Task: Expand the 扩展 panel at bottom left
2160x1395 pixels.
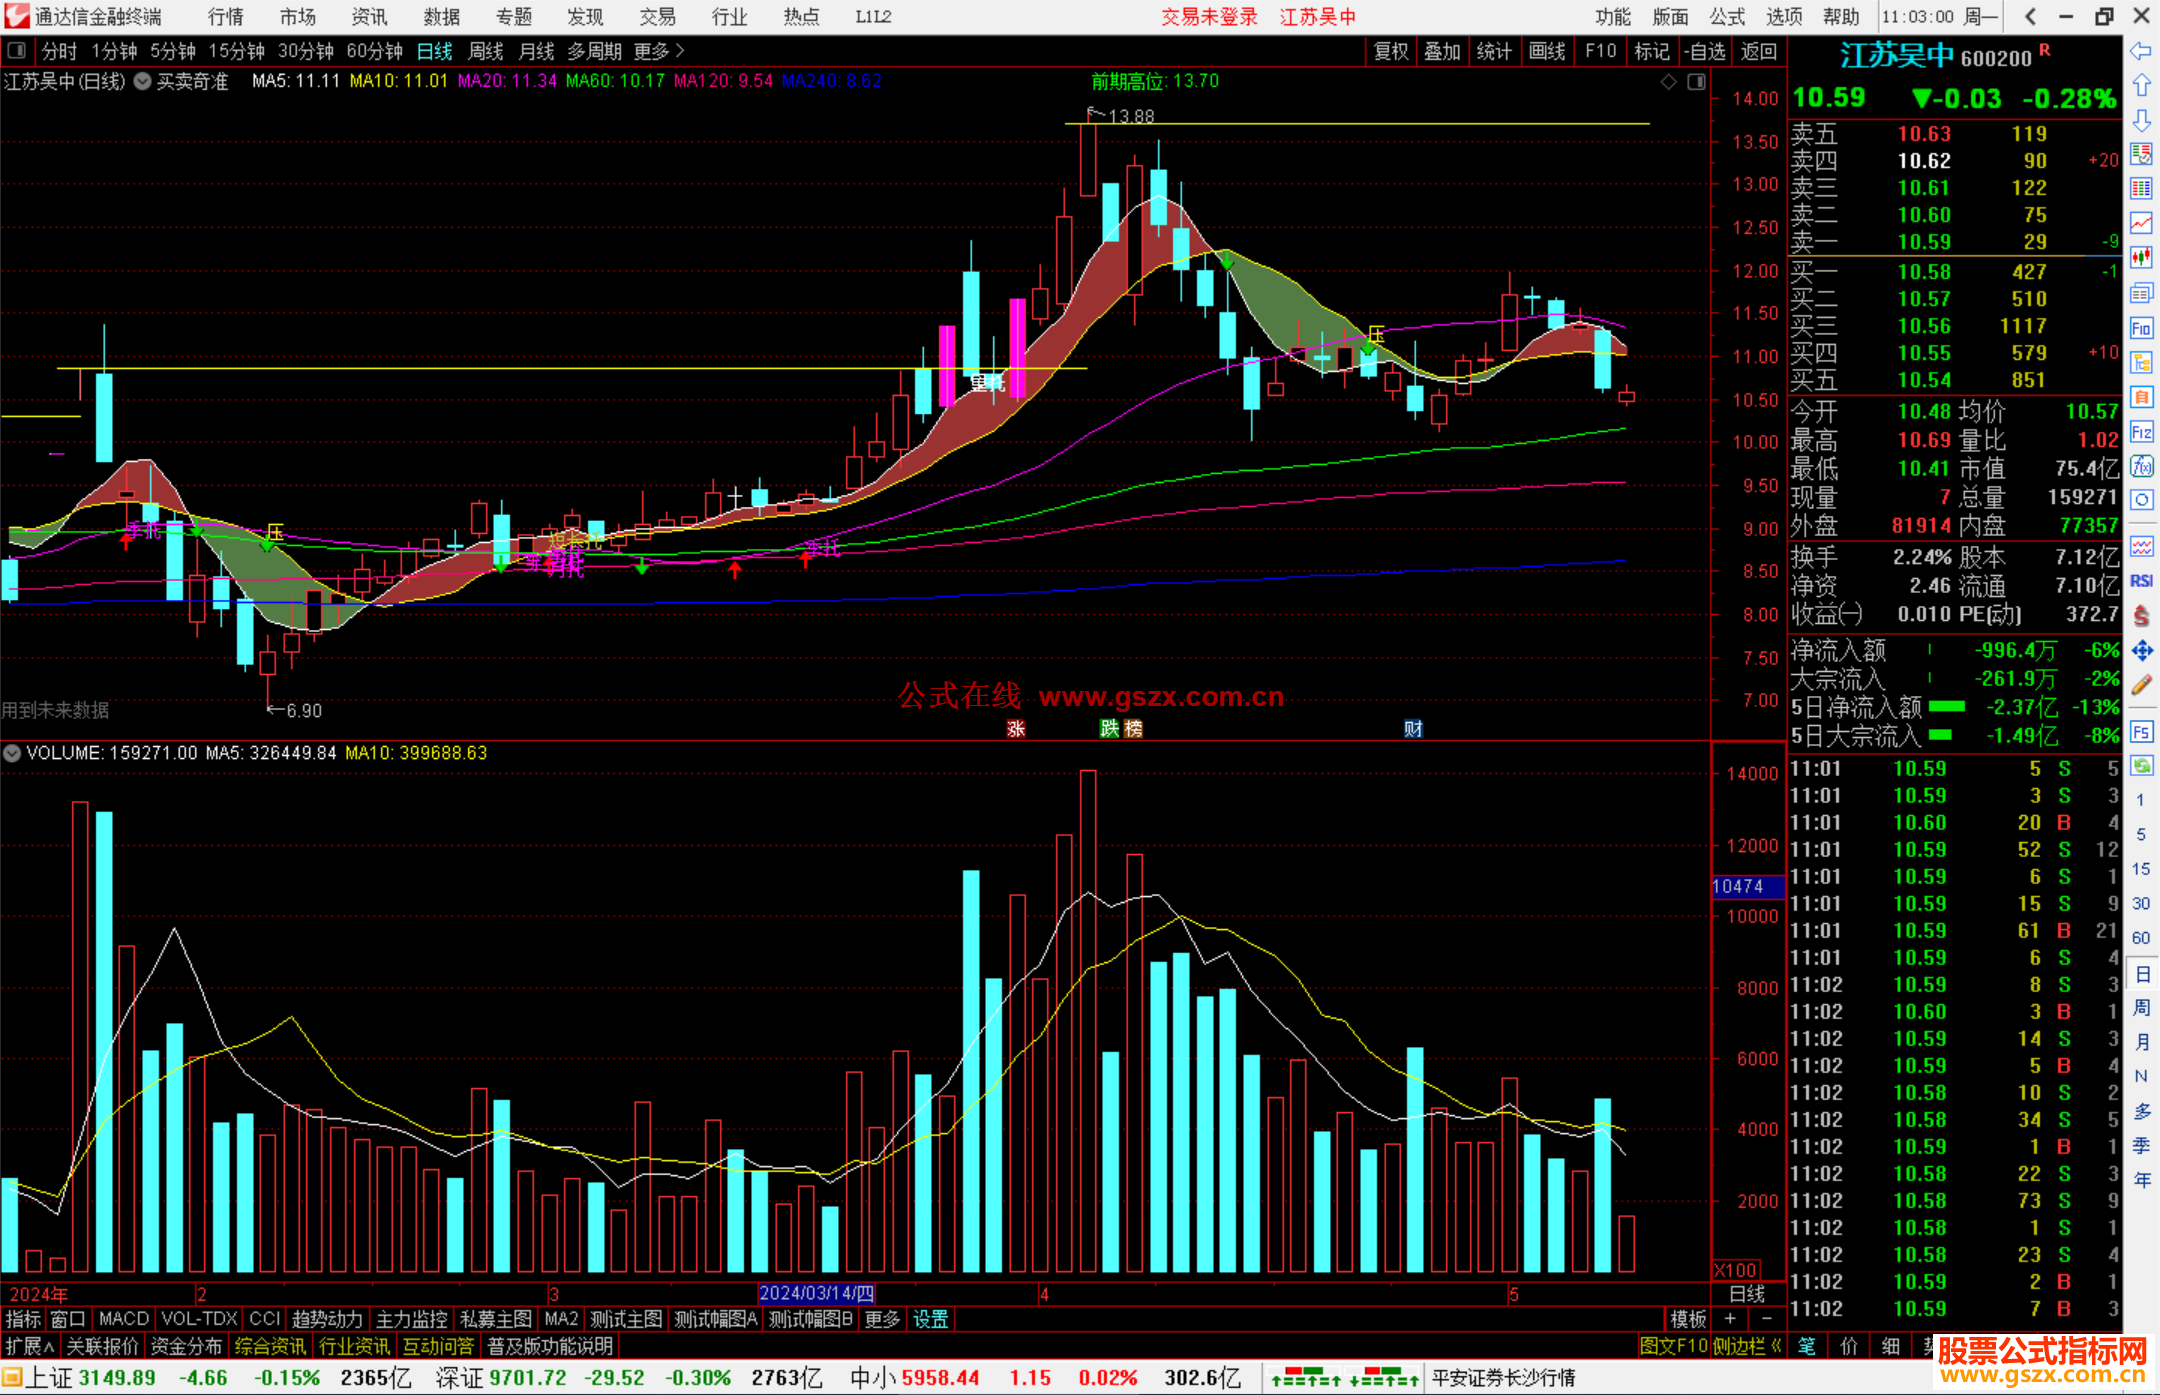Action: click(x=29, y=1346)
